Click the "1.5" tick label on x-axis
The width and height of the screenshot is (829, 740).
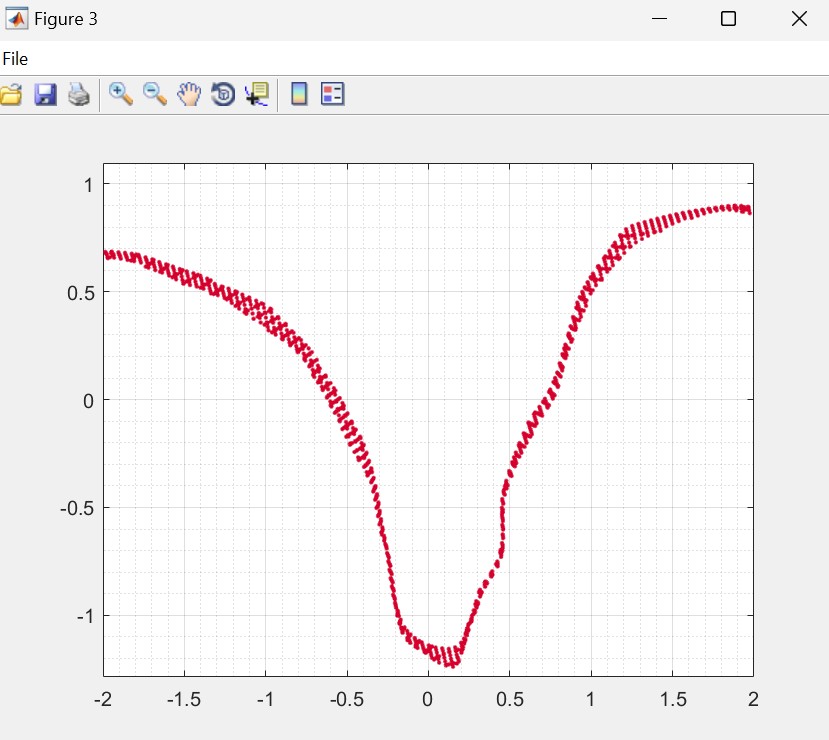671,698
